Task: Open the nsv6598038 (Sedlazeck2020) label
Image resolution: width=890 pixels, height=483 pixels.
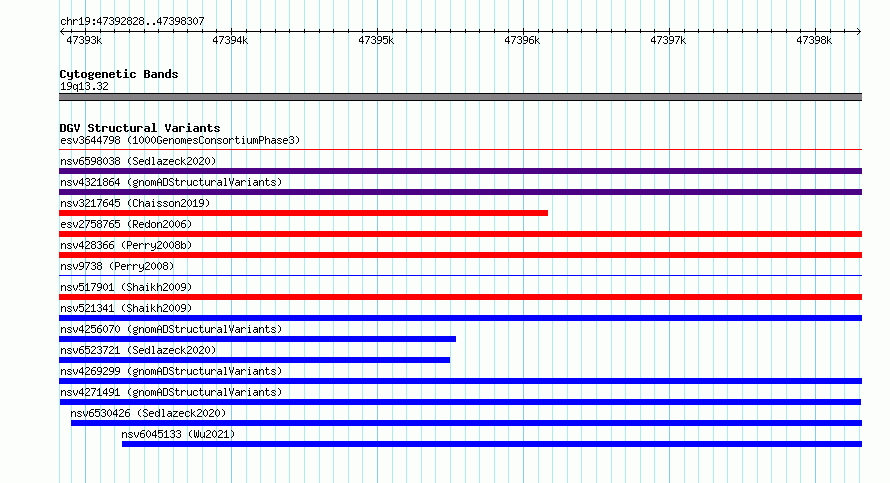Action: click(138, 161)
